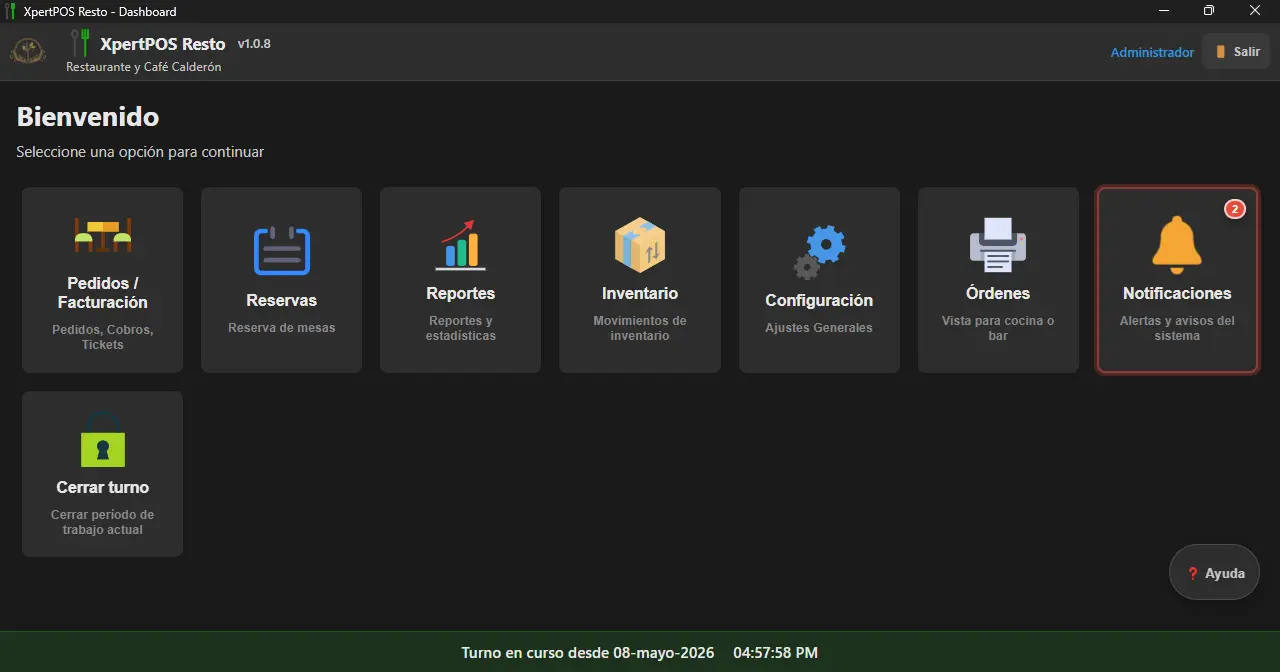This screenshot has width=1280, height=672.
Task: Click the Reservas calendar icon
Action: (x=281, y=251)
